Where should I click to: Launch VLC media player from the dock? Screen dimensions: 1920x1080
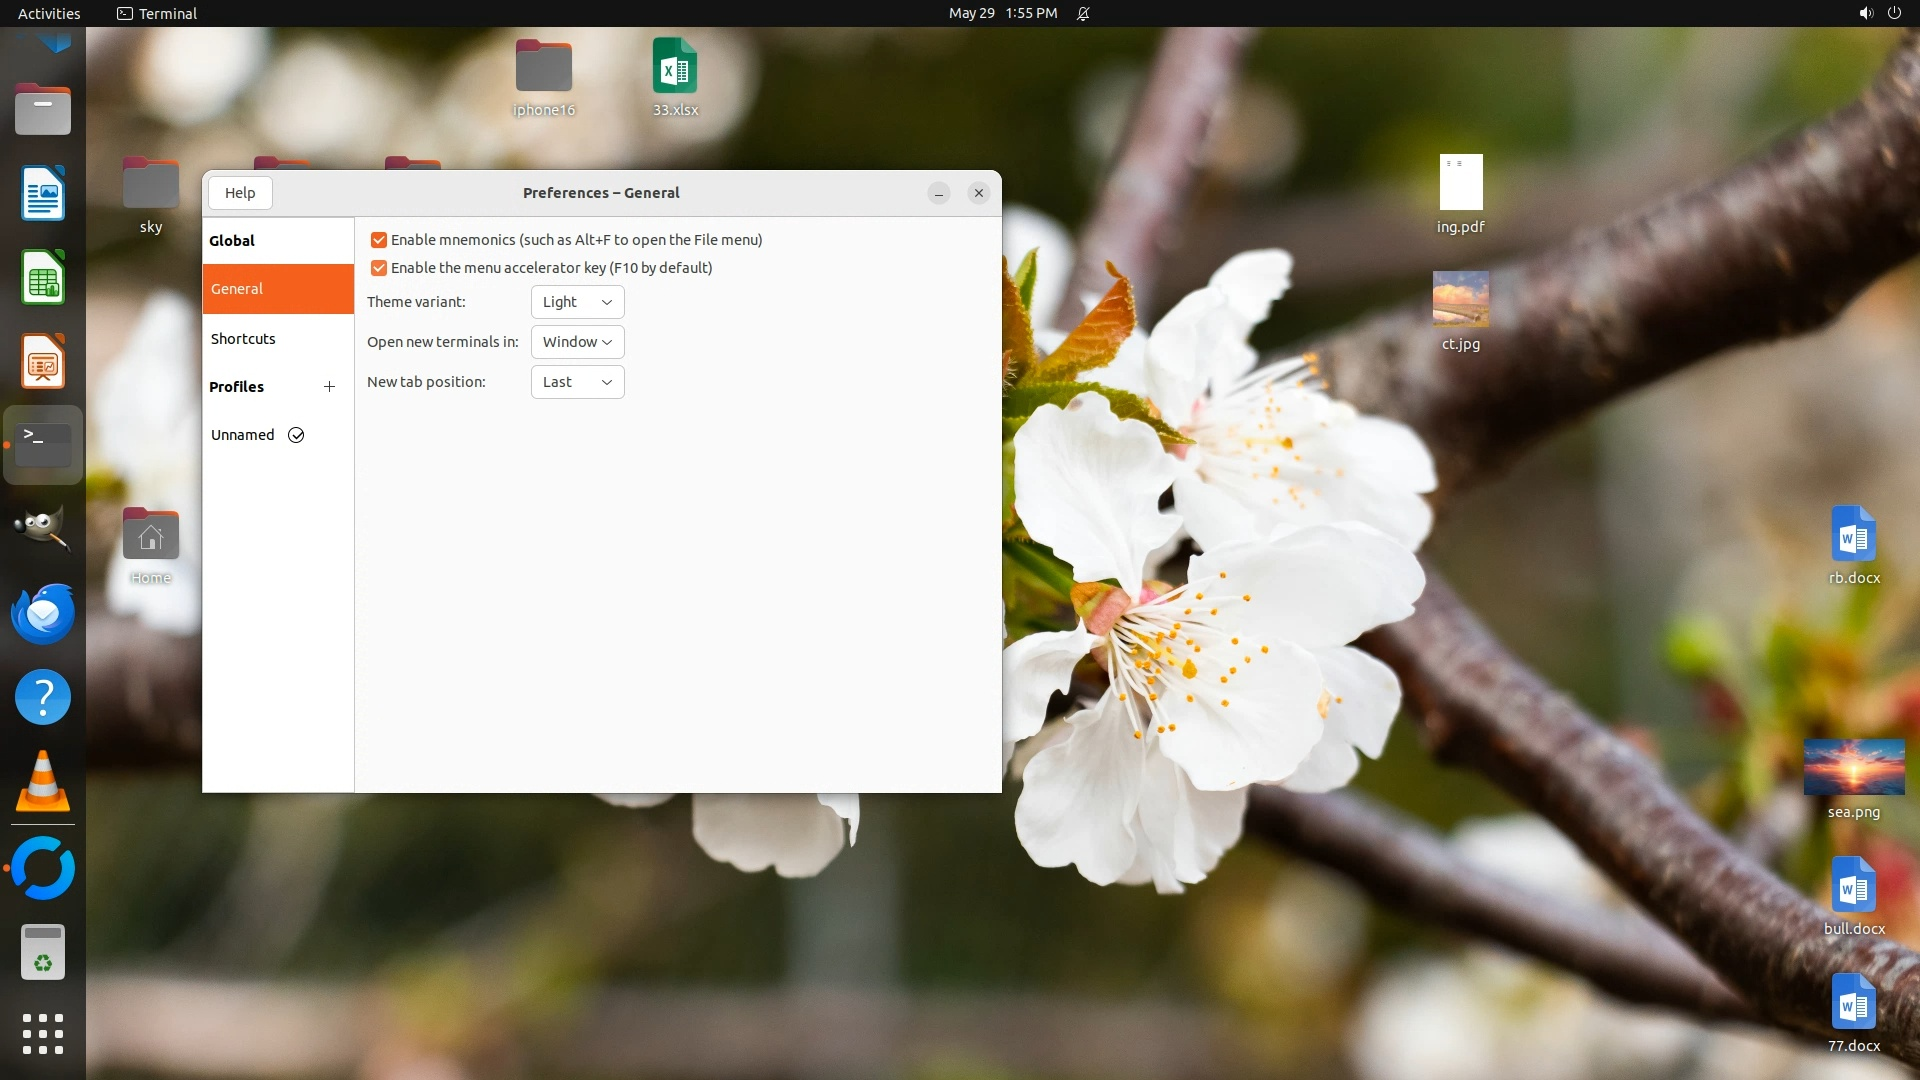pyautogui.click(x=43, y=781)
